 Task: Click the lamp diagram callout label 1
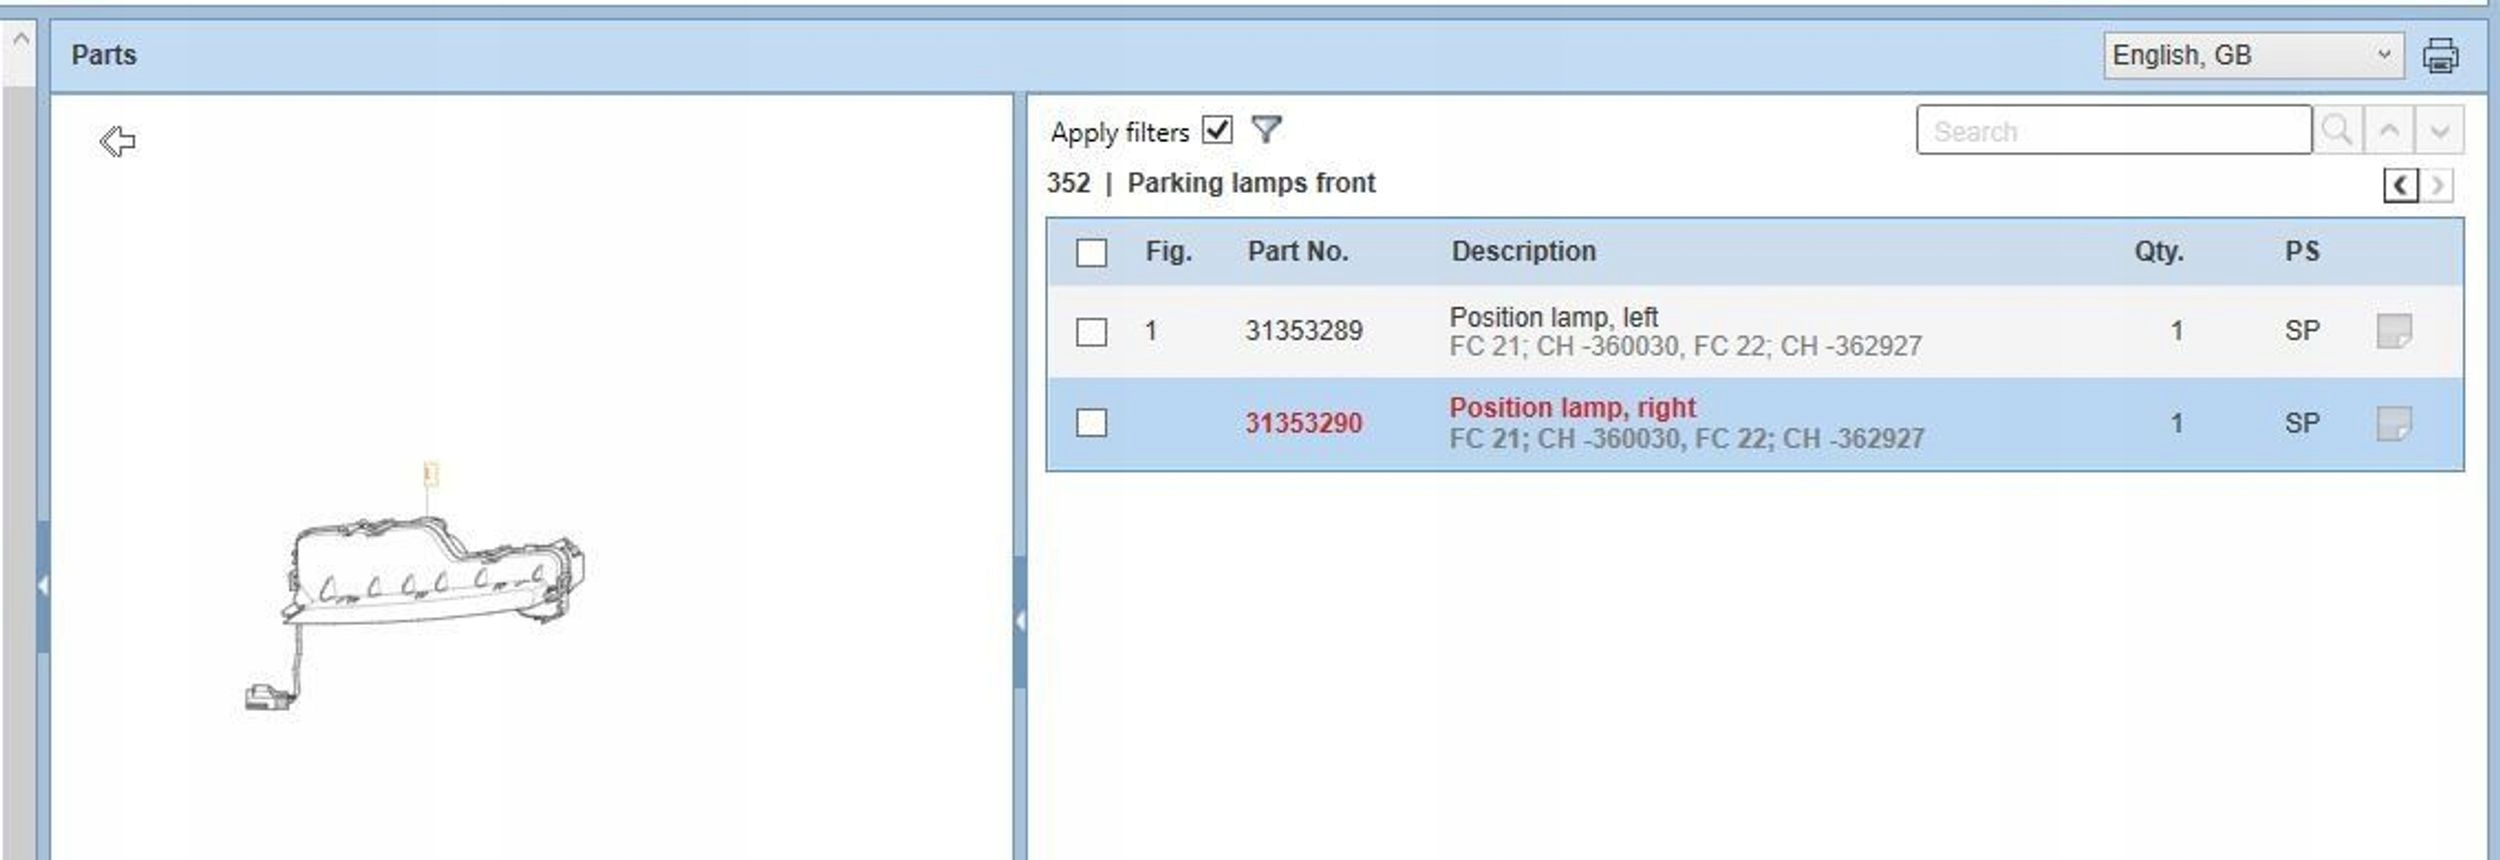point(431,472)
